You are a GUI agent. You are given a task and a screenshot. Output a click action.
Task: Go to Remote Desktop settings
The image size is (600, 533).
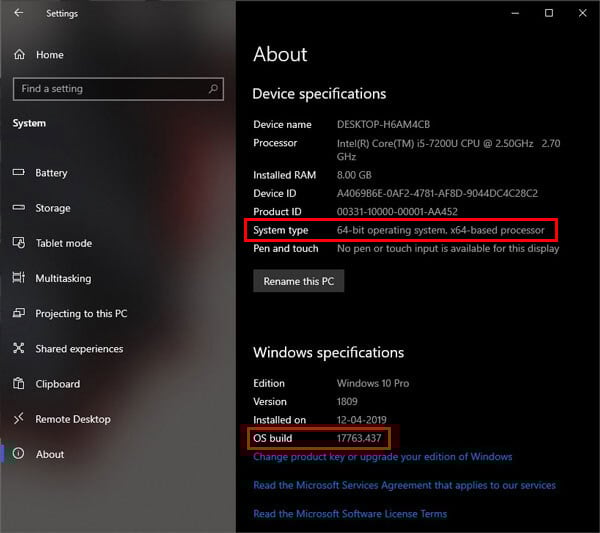(73, 419)
